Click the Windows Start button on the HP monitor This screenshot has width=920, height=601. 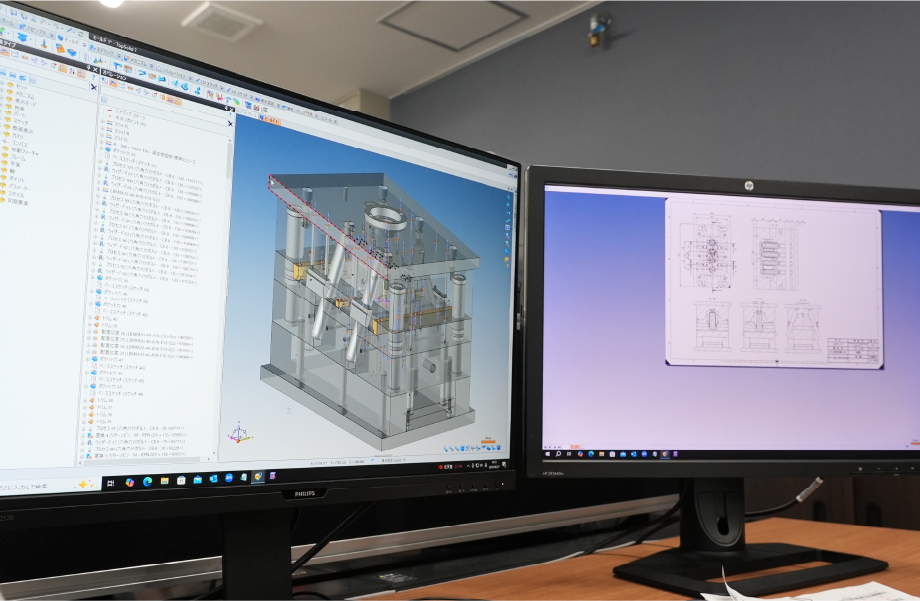548,455
